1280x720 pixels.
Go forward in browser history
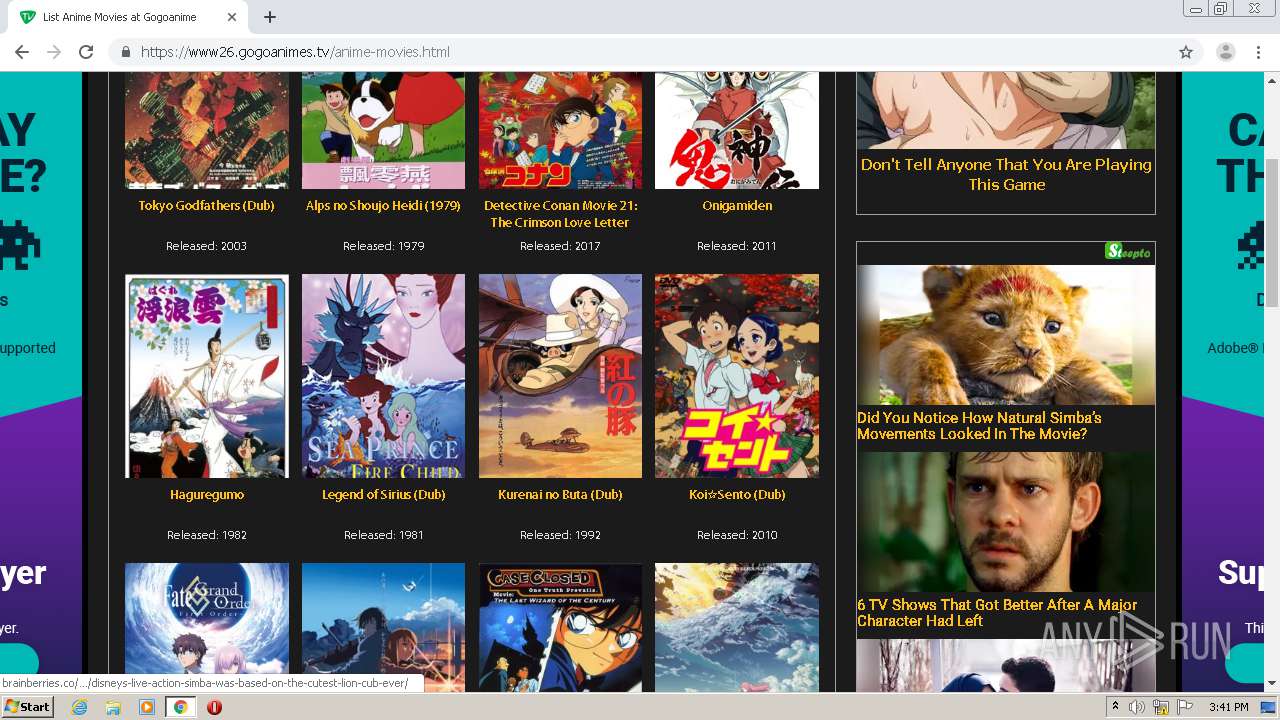(x=54, y=52)
